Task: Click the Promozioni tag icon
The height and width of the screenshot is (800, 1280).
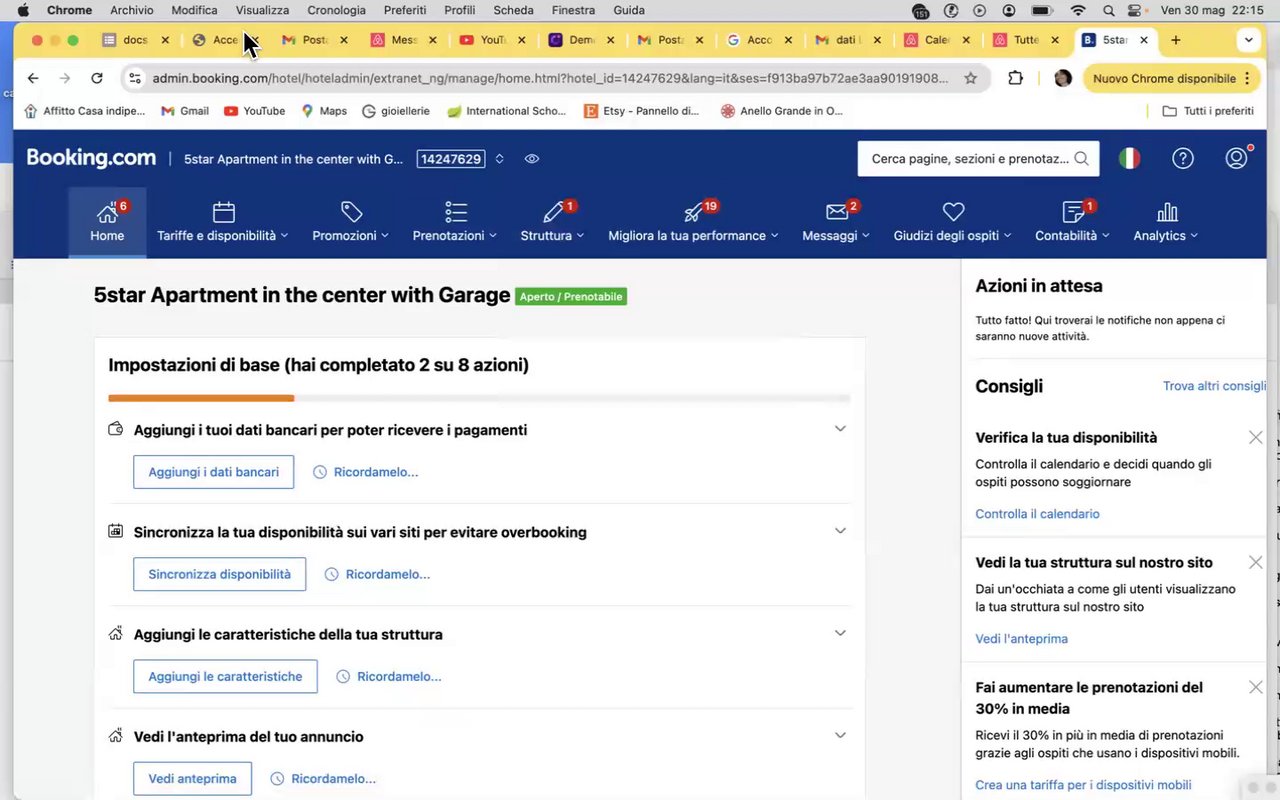Action: (x=351, y=212)
